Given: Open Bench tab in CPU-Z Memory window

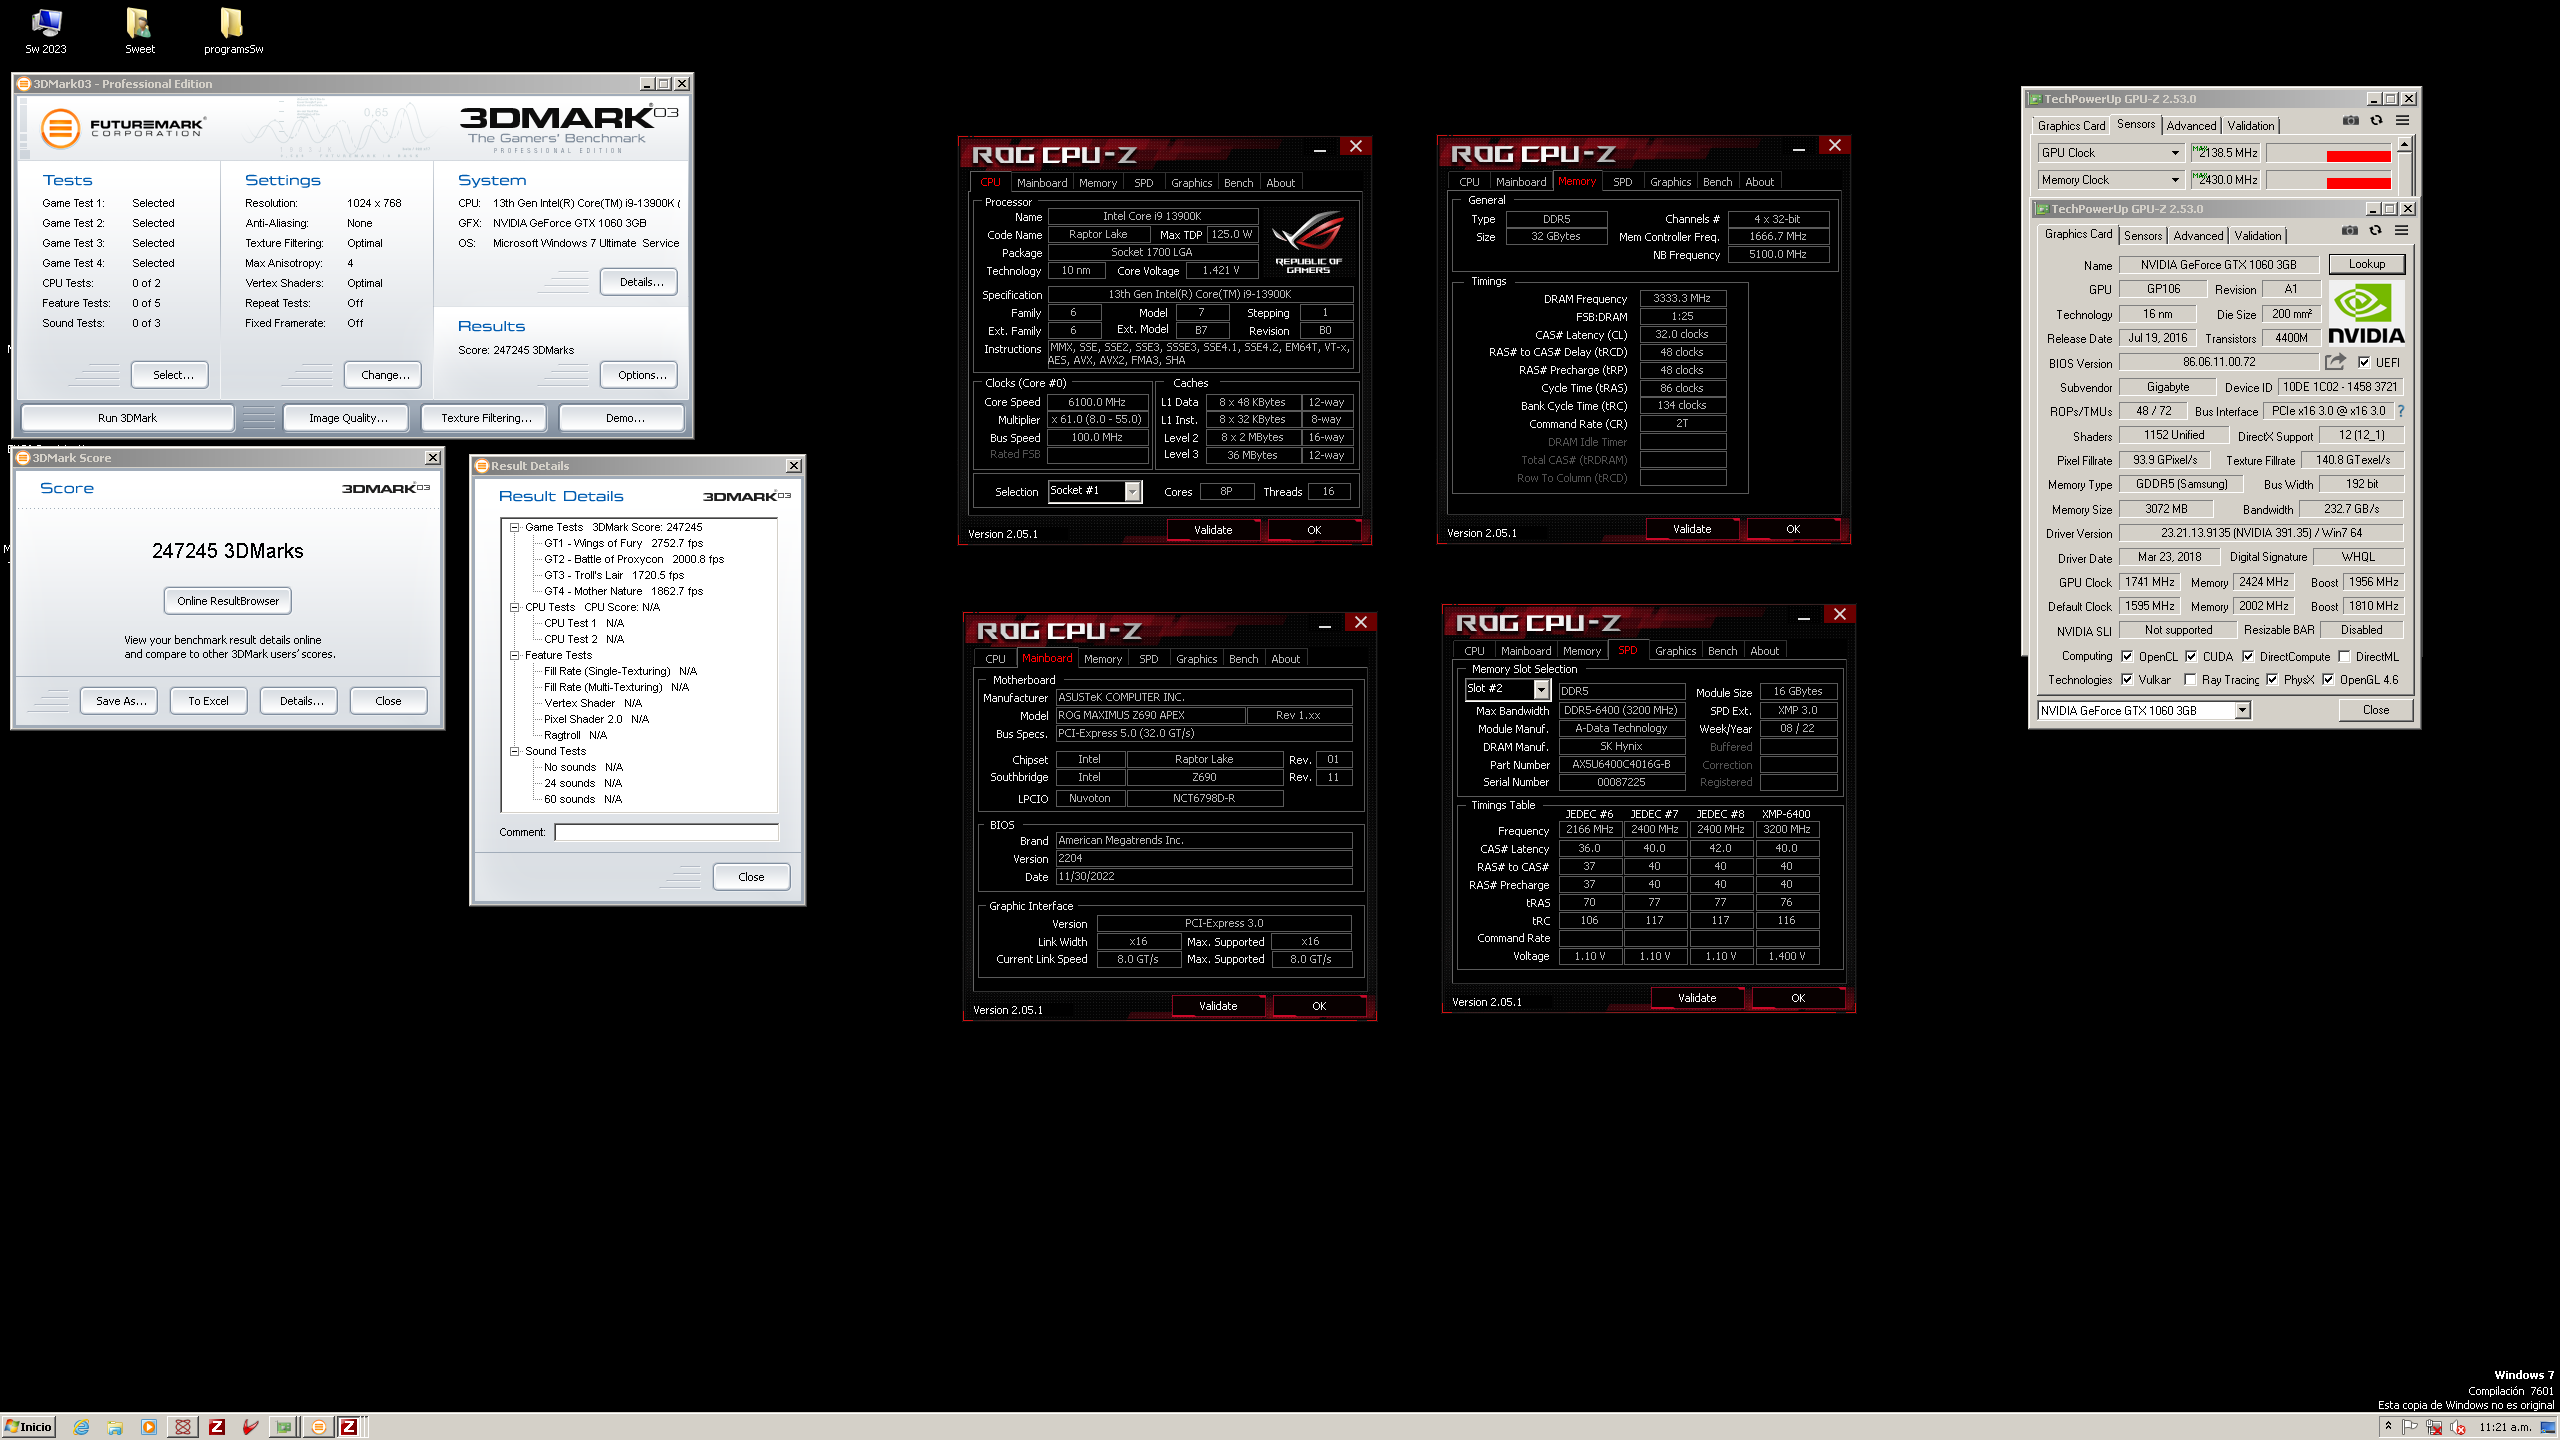Looking at the screenshot, I should (1717, 182).
